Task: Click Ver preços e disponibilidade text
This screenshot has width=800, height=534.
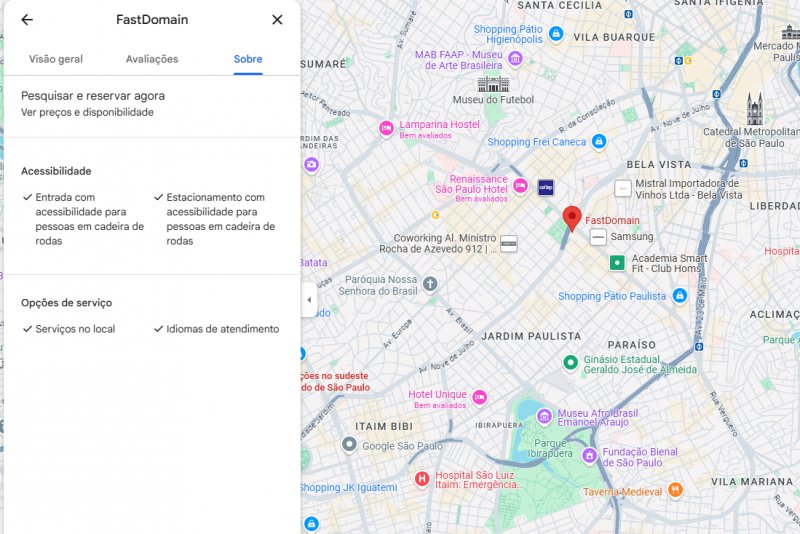Action: coord(87,112)
